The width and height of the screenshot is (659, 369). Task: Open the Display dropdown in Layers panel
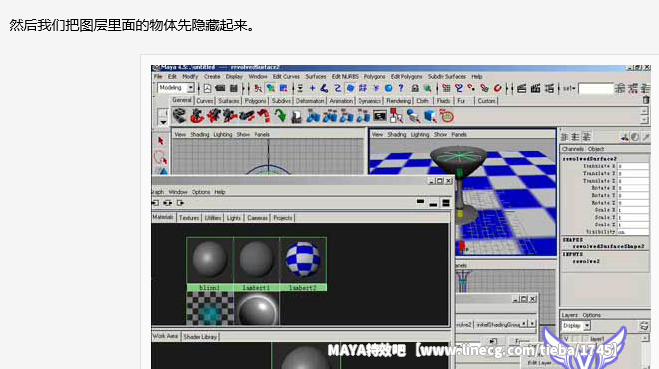pyautogui.click(x=576, y=326)
